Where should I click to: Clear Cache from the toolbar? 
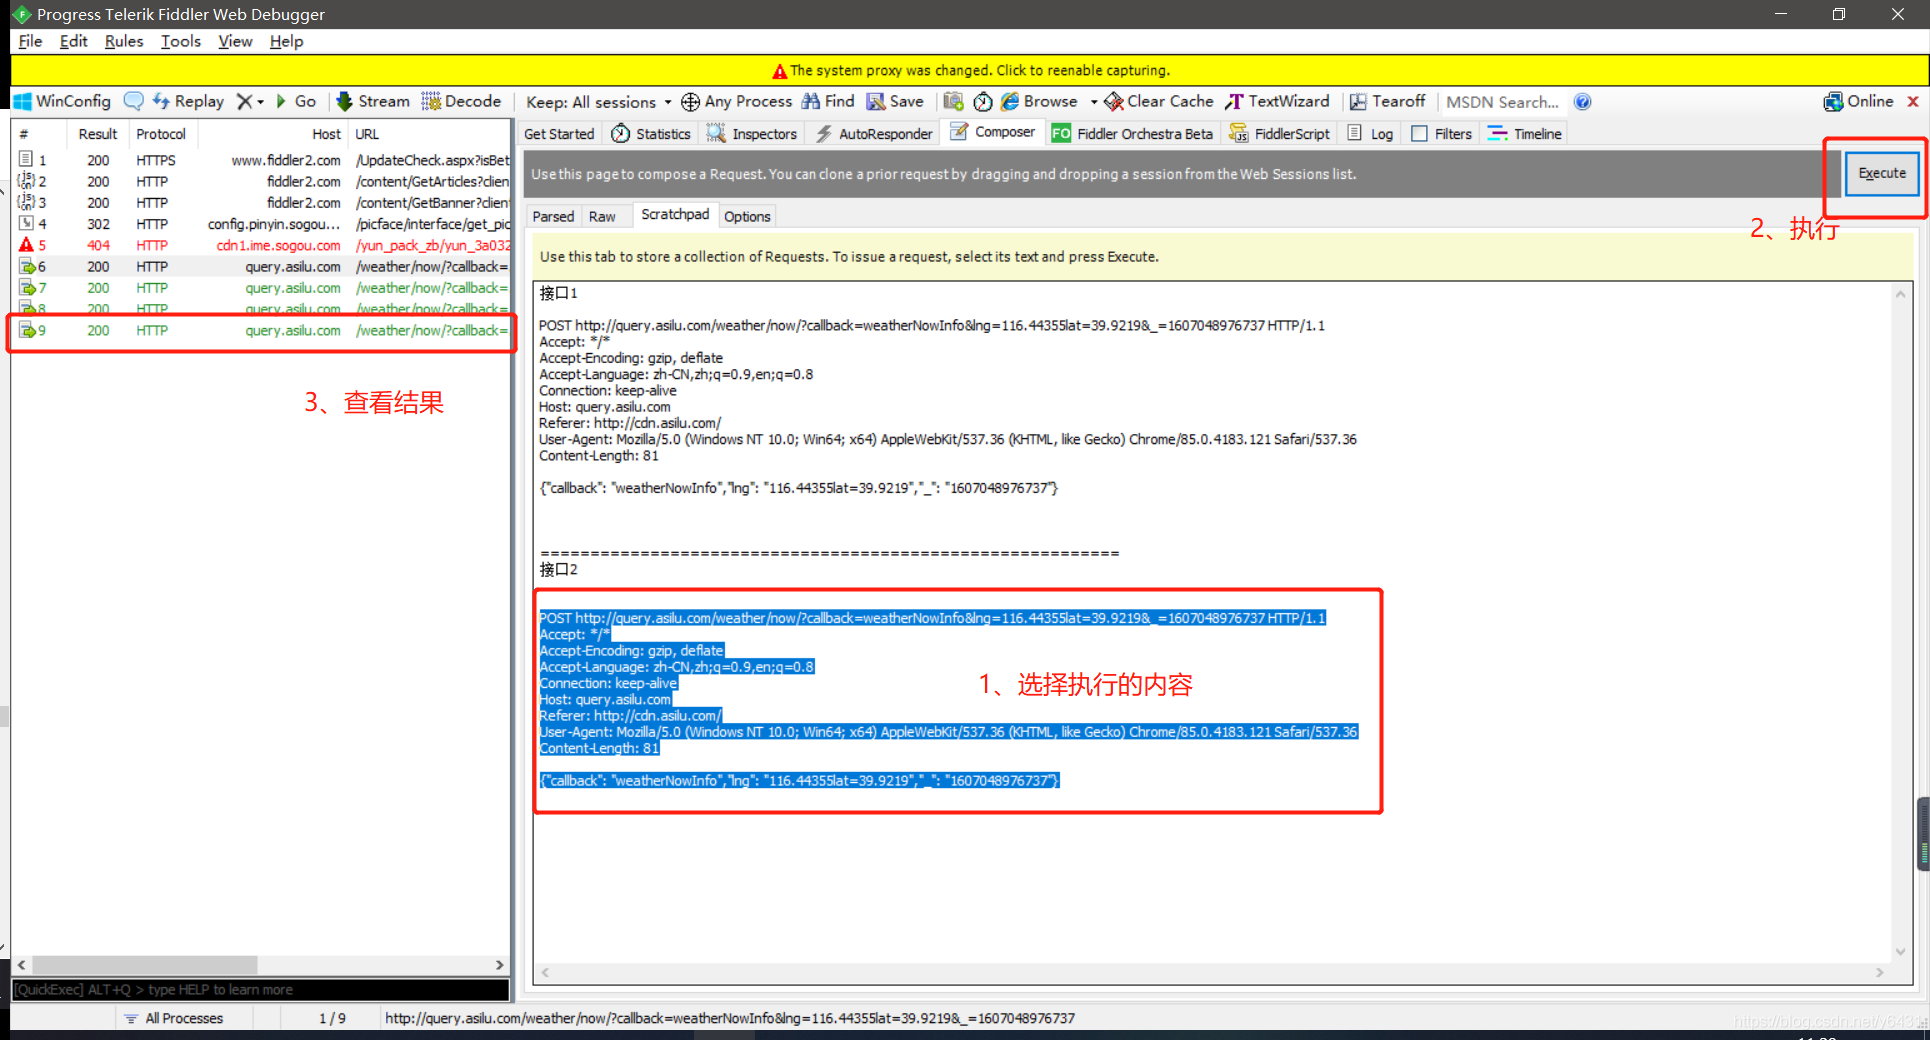click(x=1159, y=101)
